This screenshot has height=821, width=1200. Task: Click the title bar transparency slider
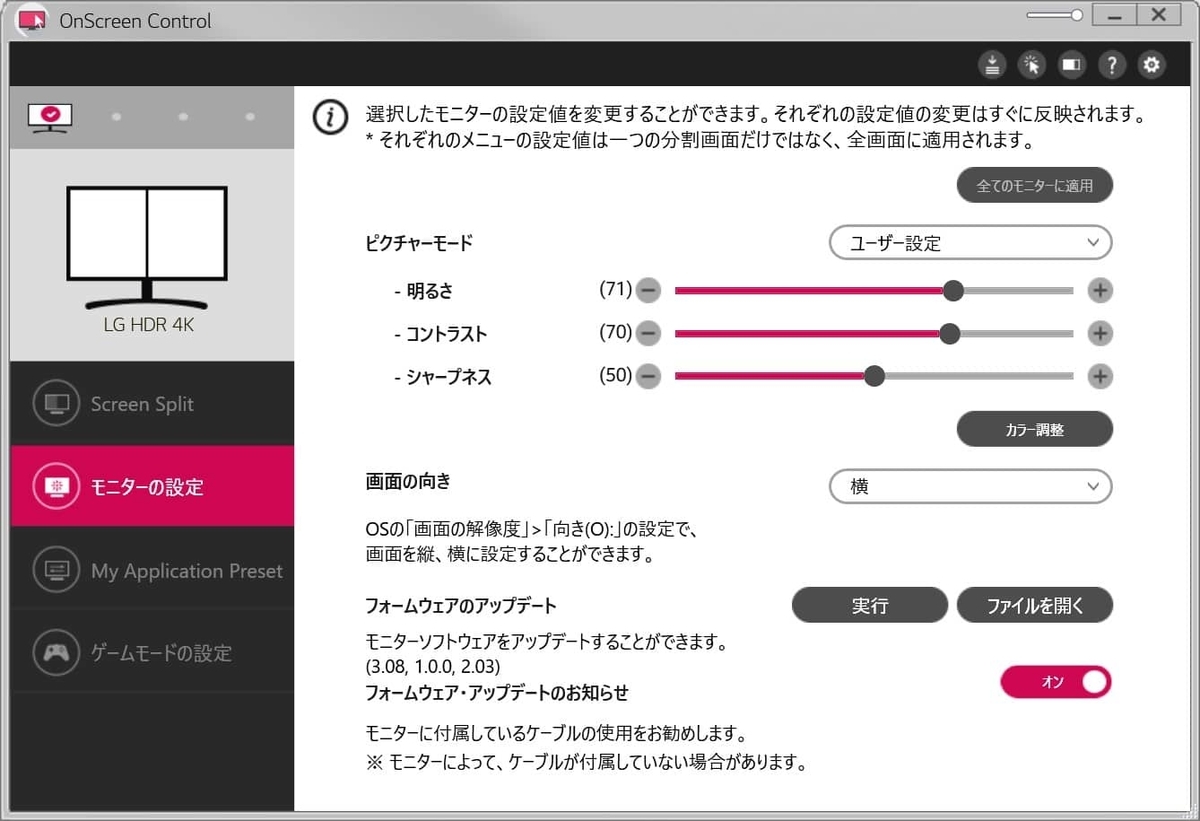pyautogui.click(x=1055, y=15)
